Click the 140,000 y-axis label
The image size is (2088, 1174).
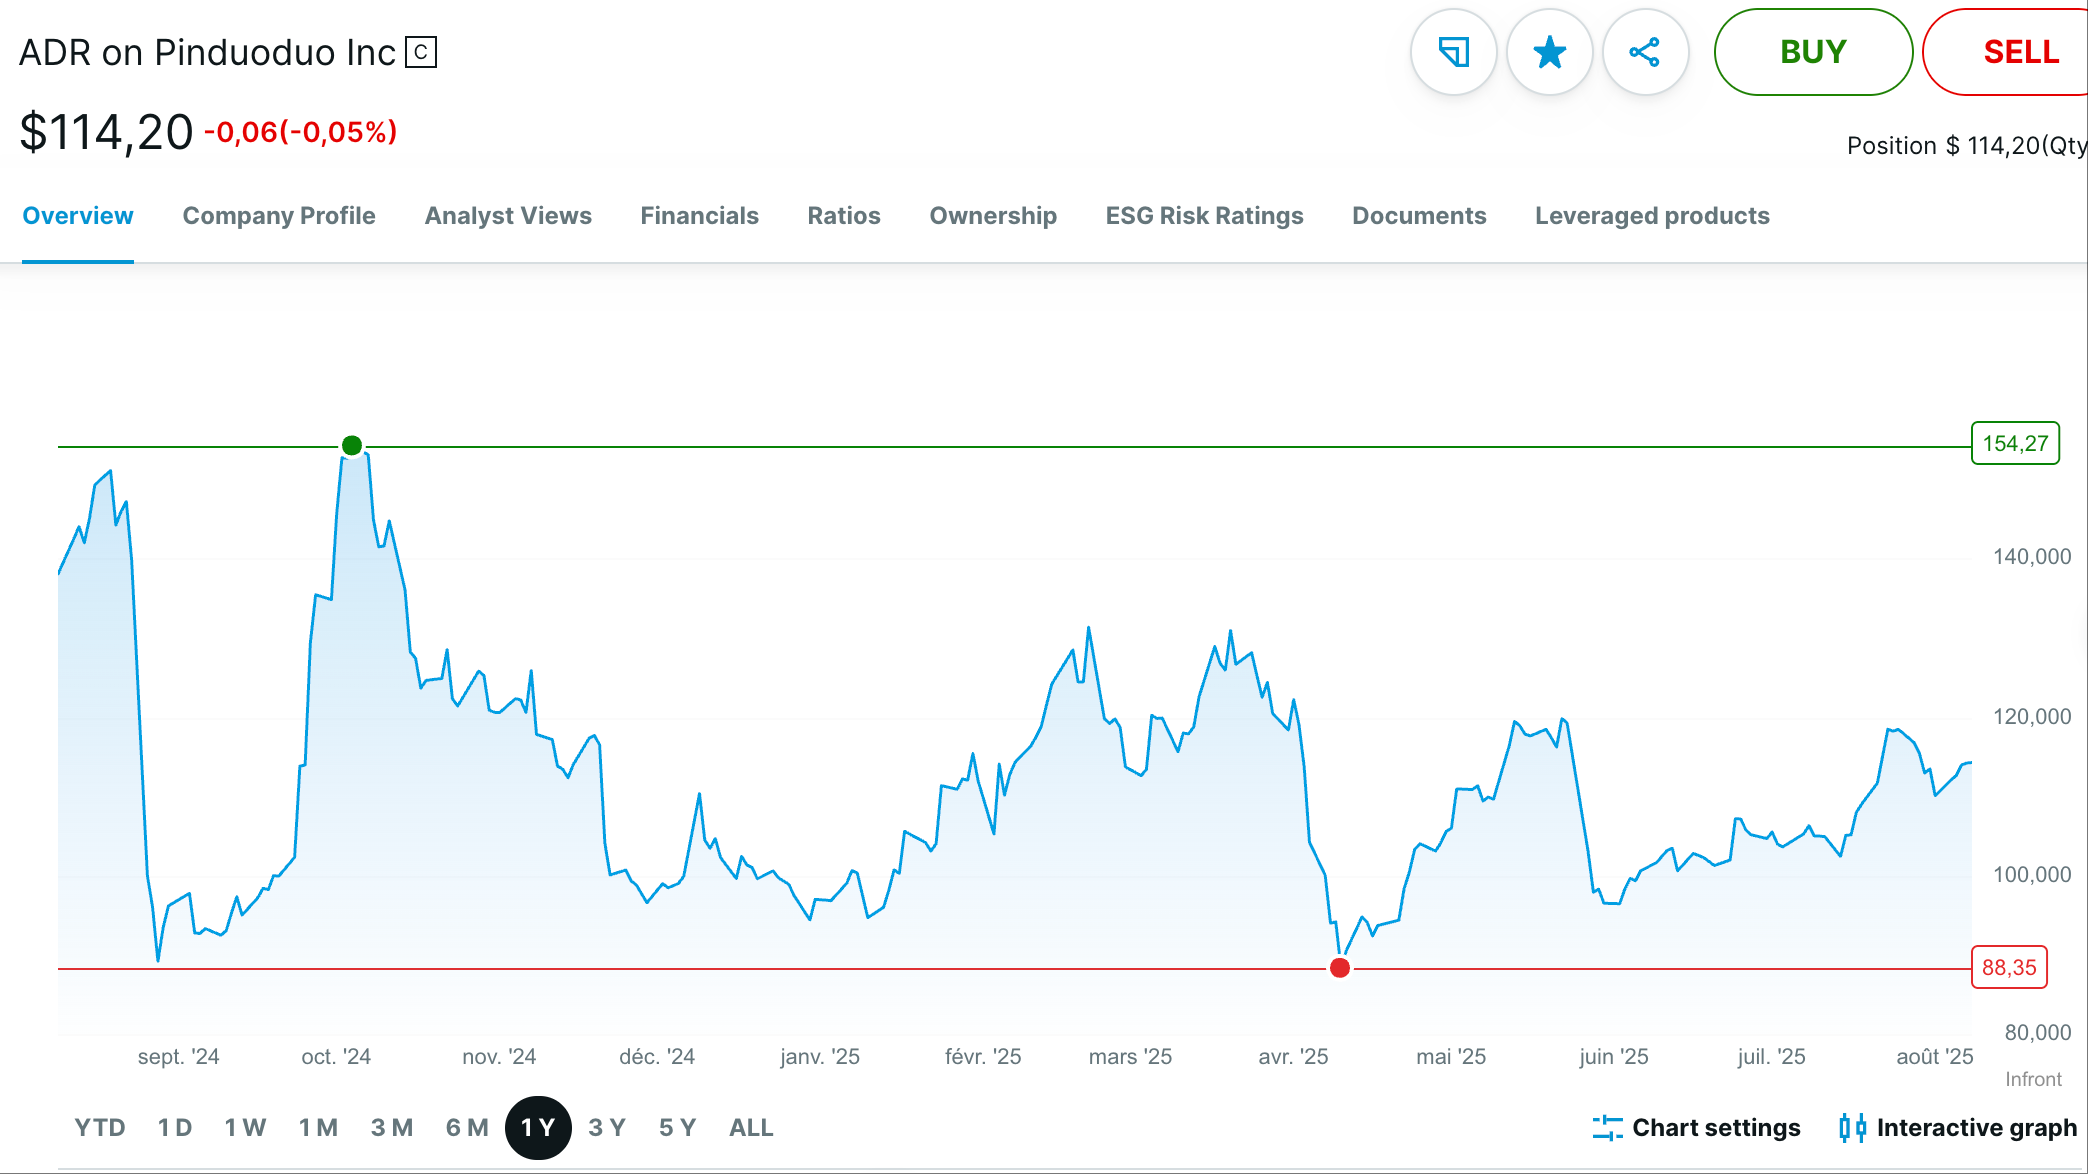click(x=2032, y=557)
